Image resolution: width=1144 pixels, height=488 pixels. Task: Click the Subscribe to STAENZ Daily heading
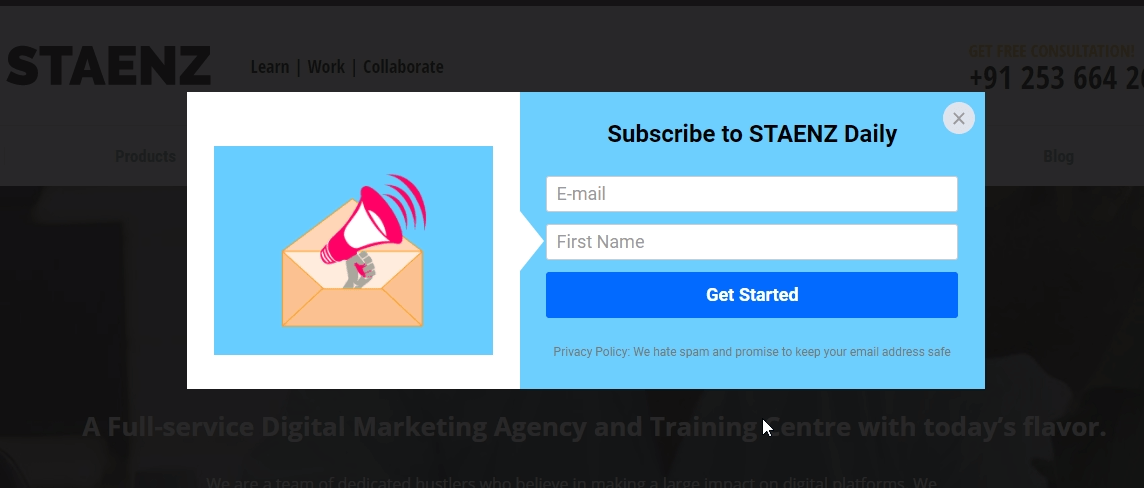click(x=751, y=133)
